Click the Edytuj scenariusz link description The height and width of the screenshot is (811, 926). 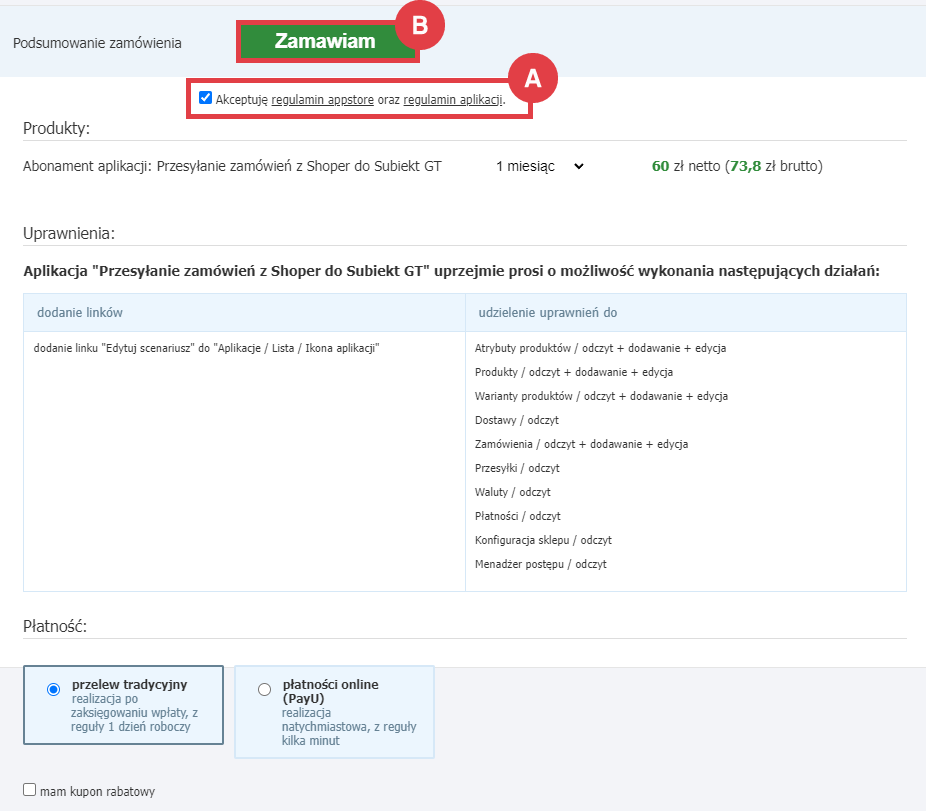pos(208,348)
